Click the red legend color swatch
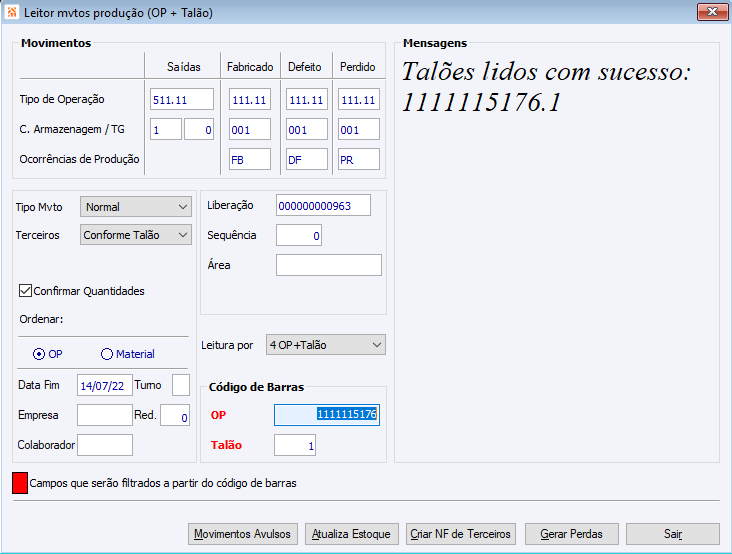732x554 pixels. pos(20,483)
